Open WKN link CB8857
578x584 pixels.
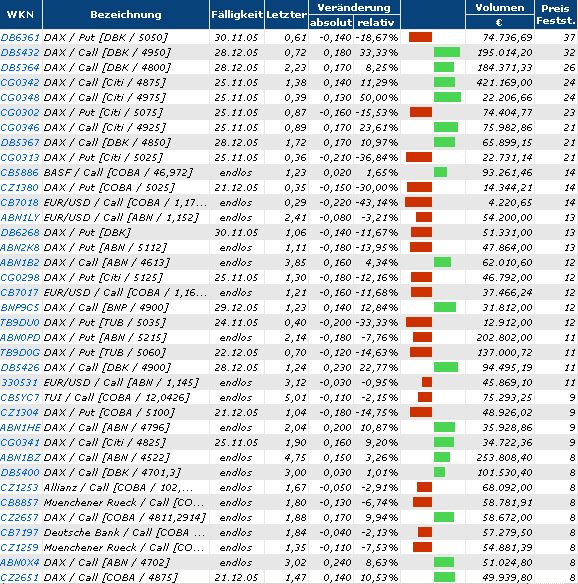(20, 502)
